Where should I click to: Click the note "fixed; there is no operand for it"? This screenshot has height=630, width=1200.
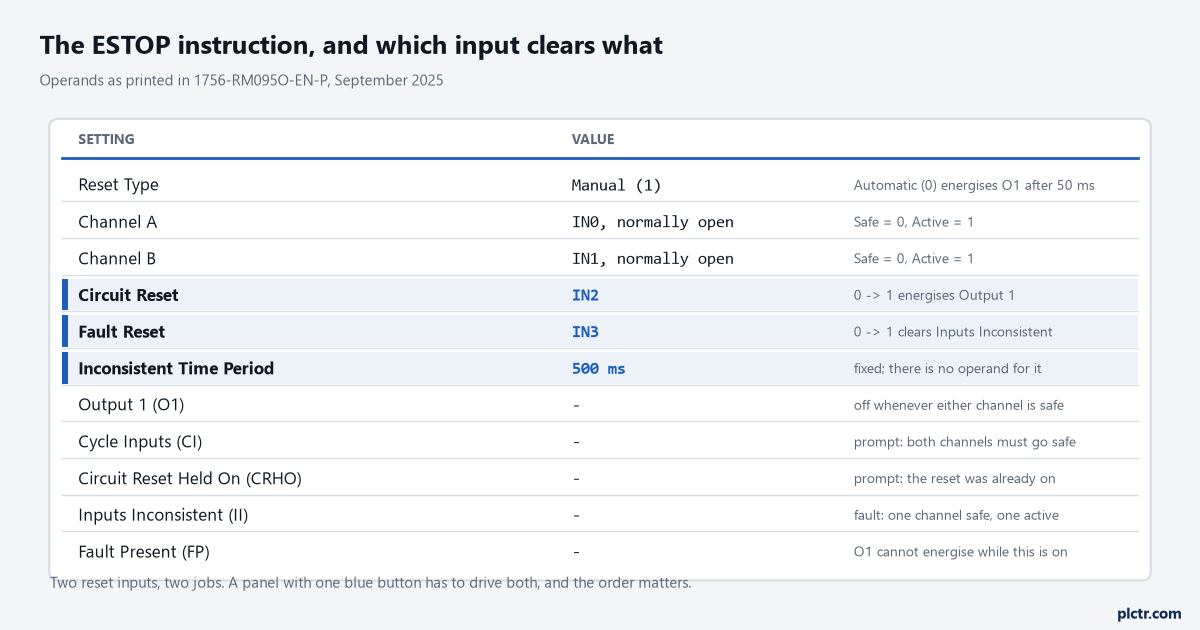(948, 368)
